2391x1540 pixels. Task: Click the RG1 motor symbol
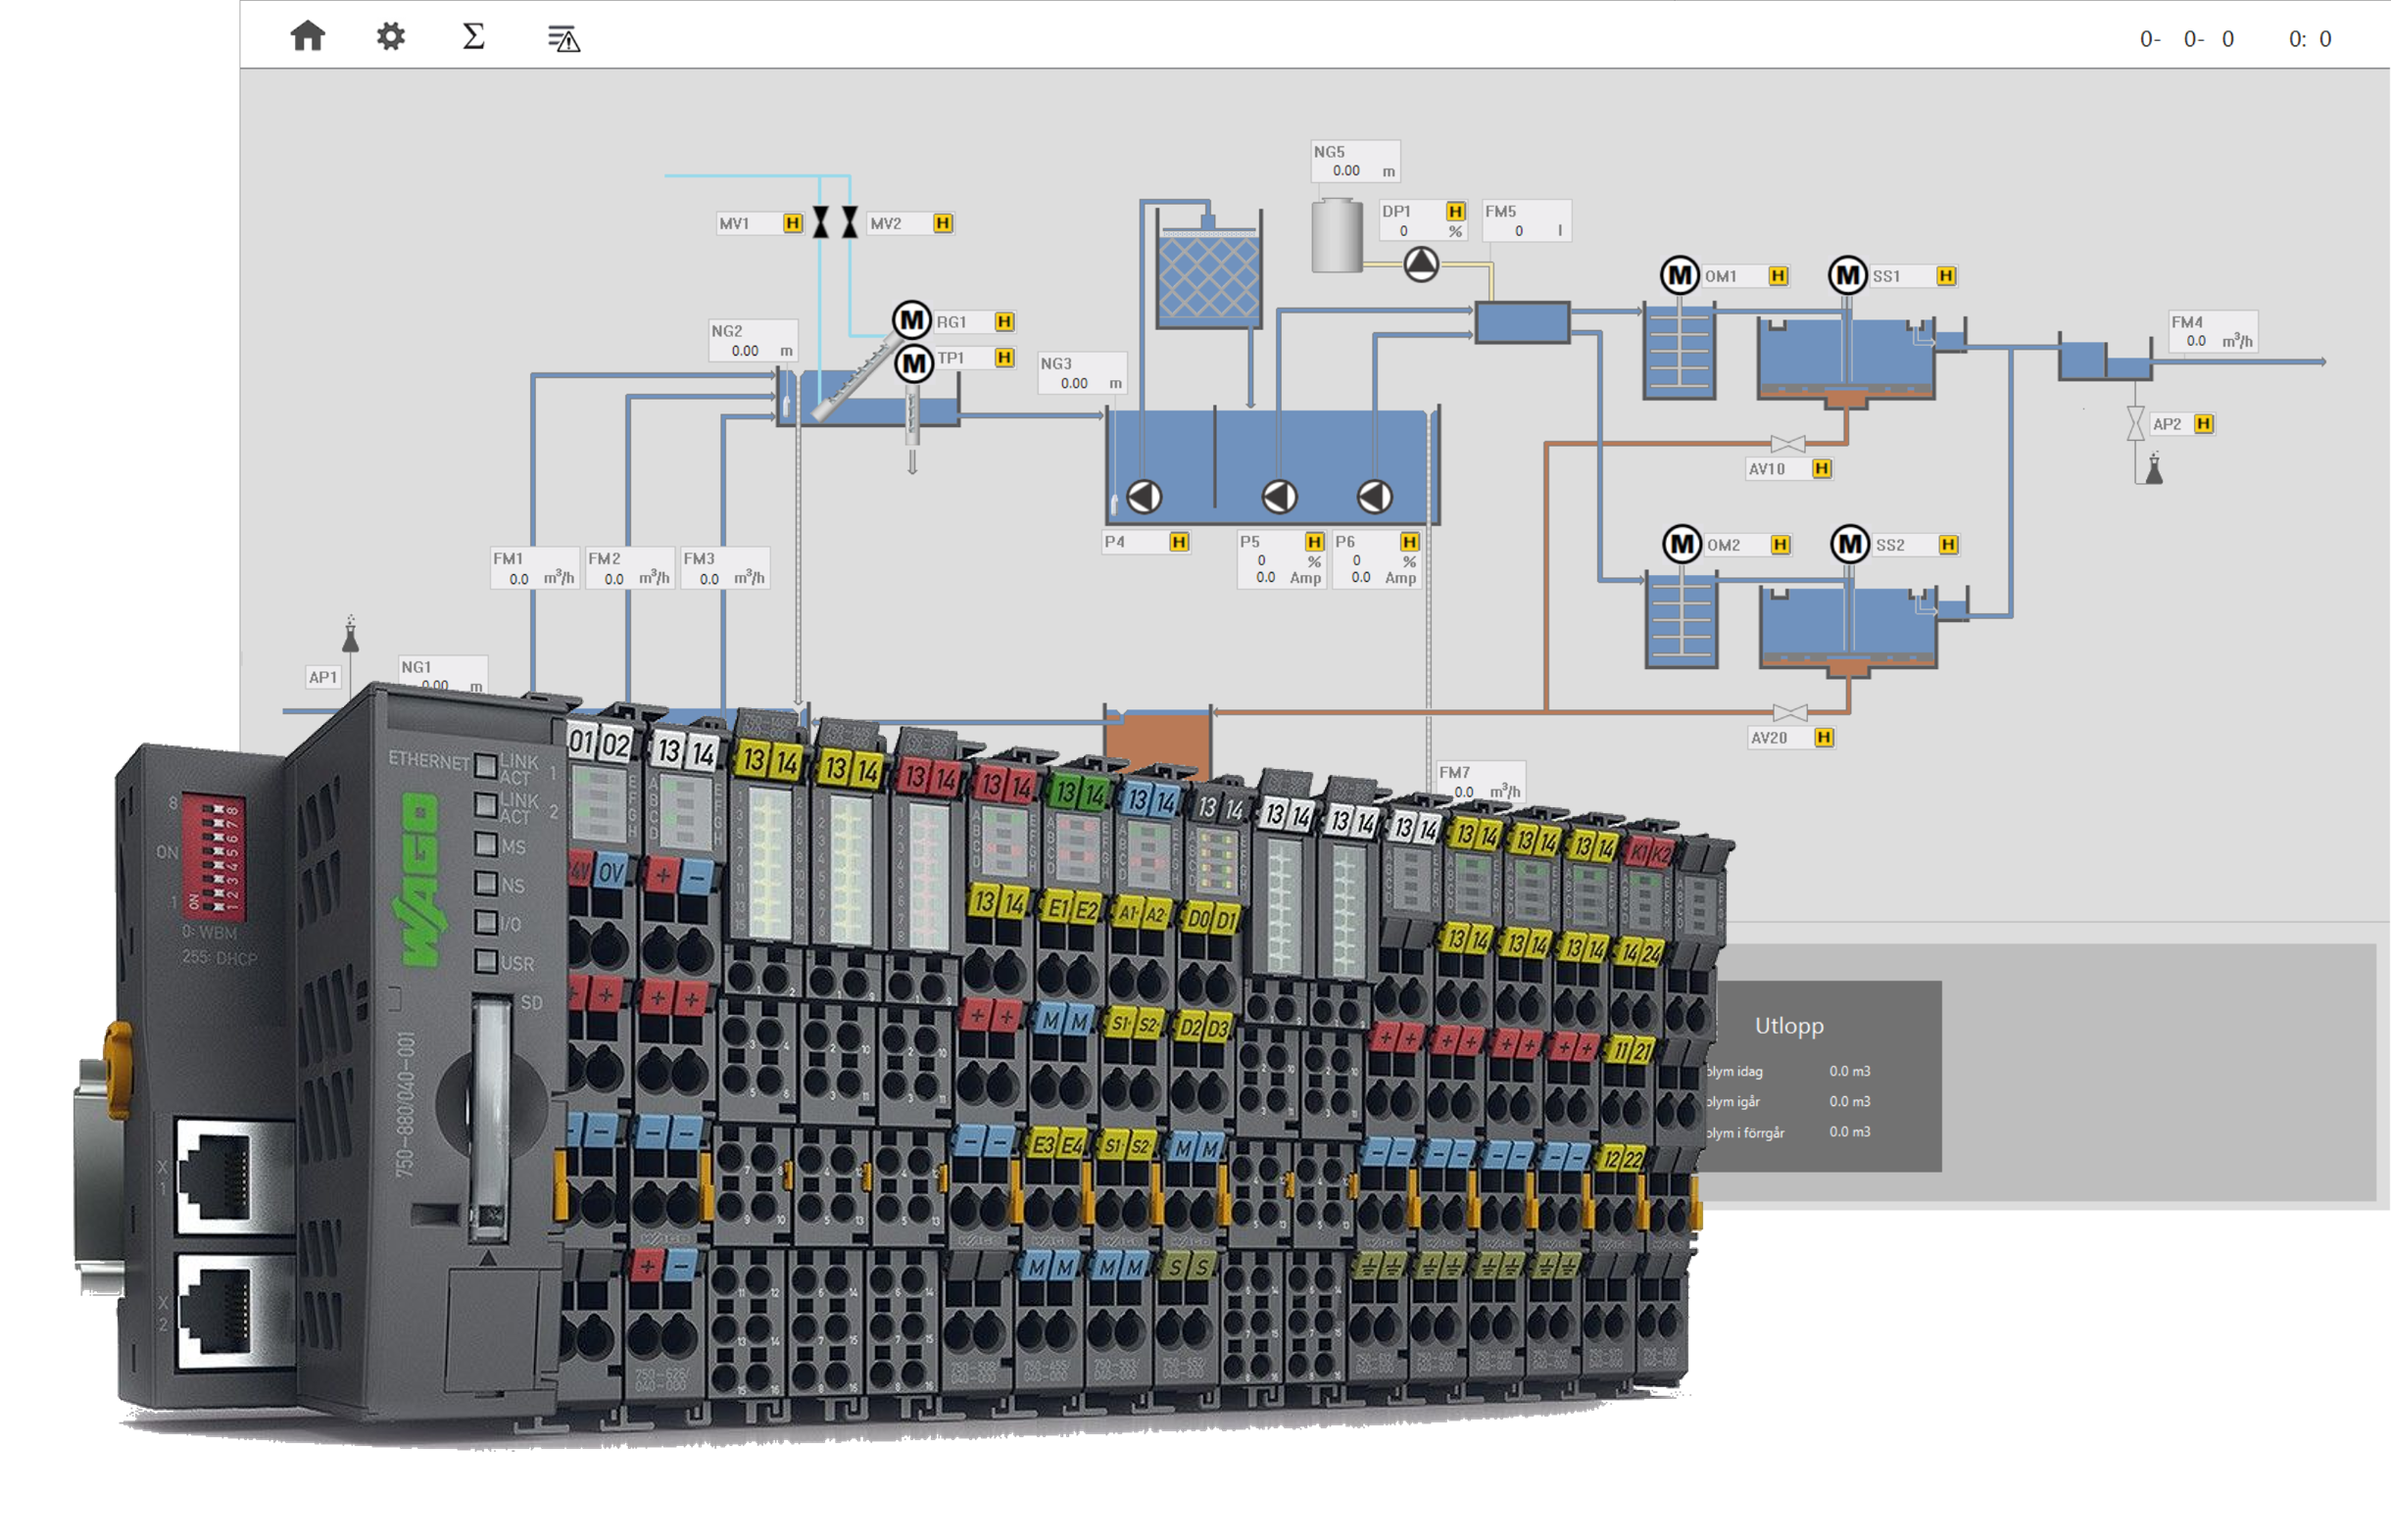pos(911,321)
